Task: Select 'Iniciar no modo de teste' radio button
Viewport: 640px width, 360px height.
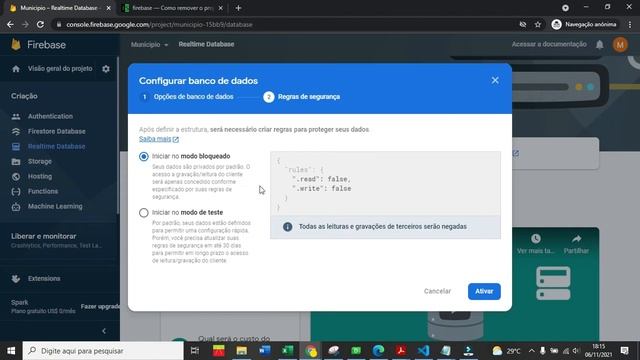Action: (144, 213)
